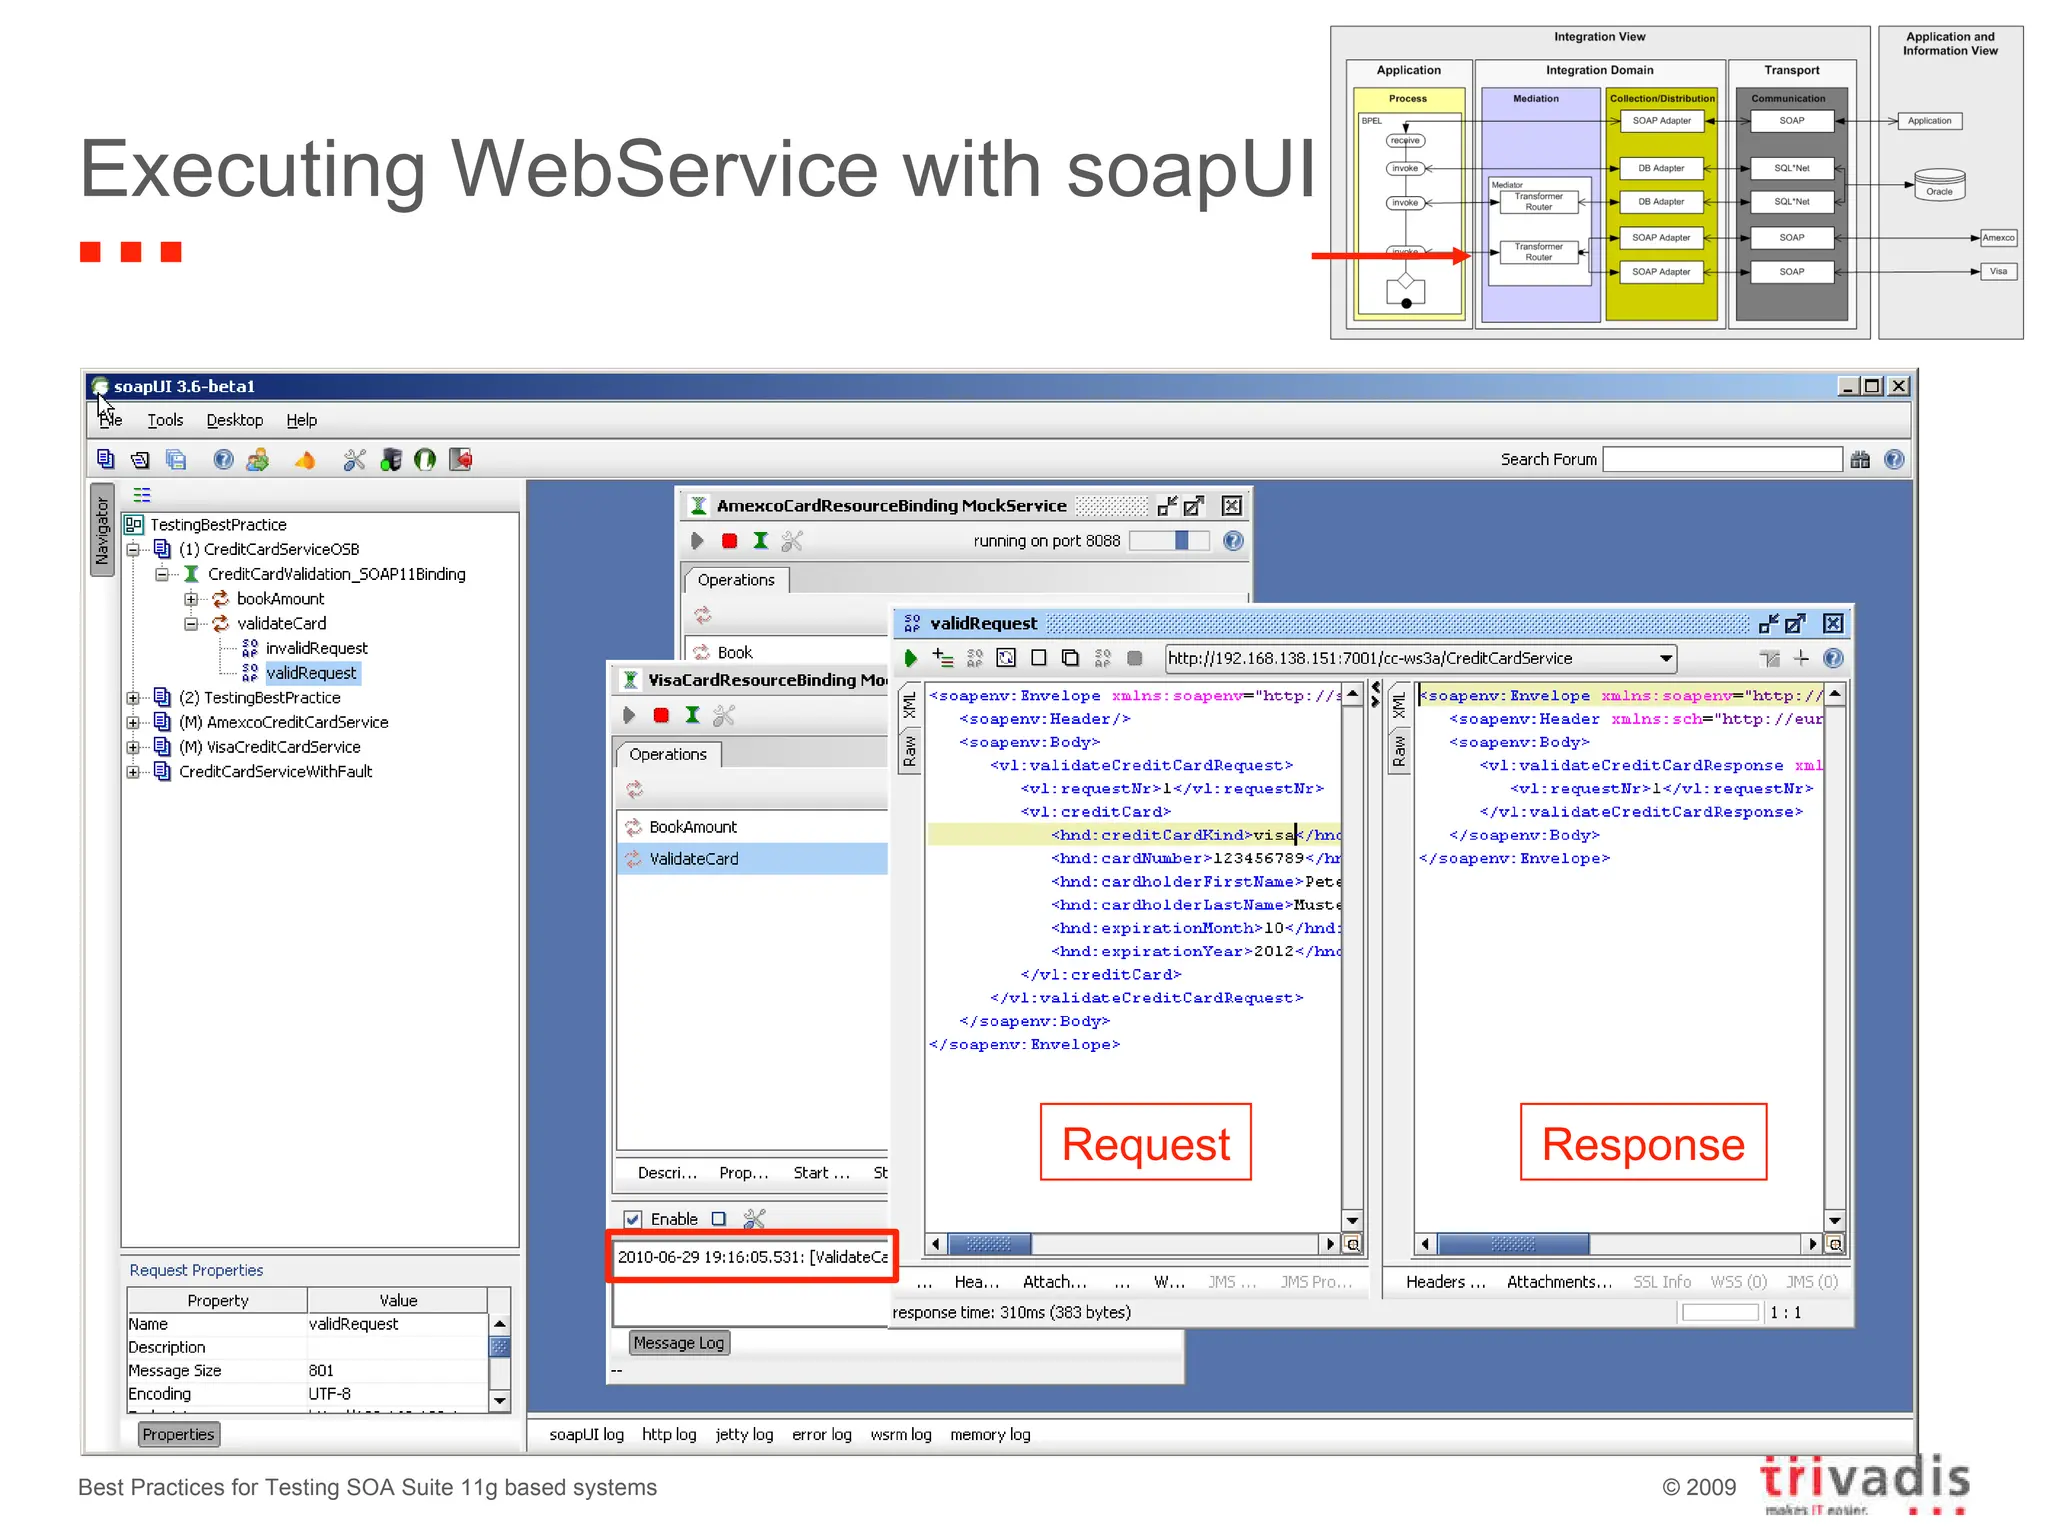Screen dimensions: 2048x1536
Task: Click the small empty box next to Enable
Action: point(718,1219)
